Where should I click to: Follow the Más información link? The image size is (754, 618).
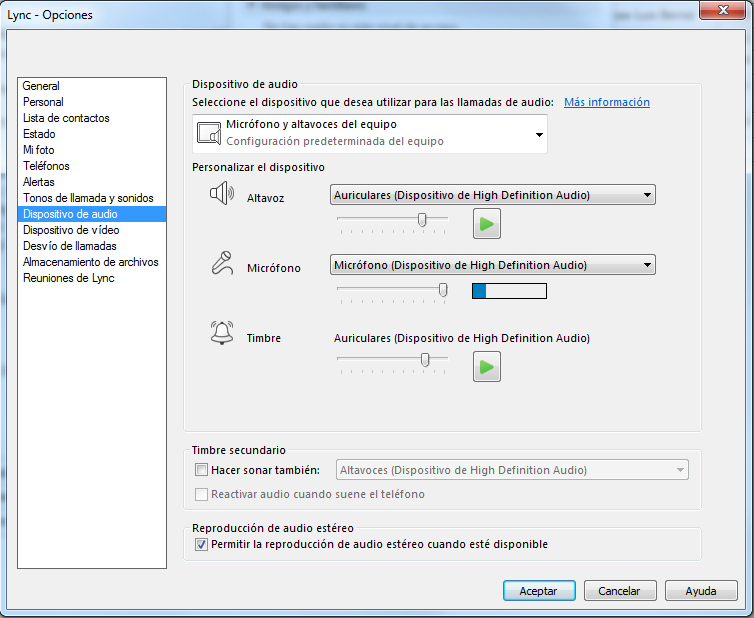coord(607,102)
